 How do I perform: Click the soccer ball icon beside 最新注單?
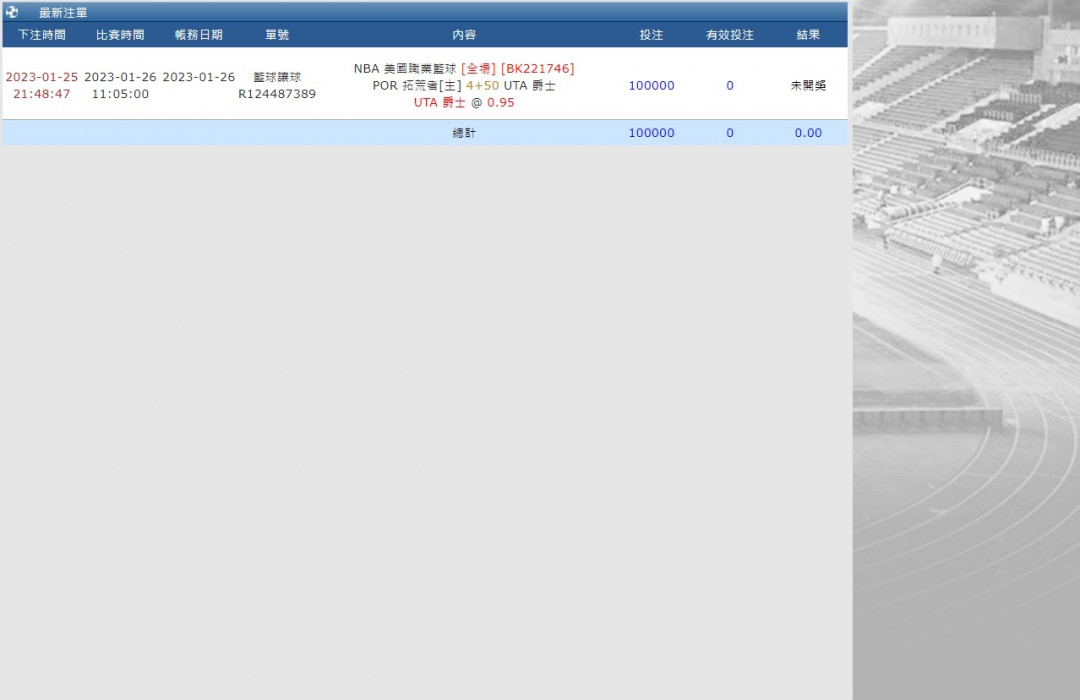(x=12, y=12)
